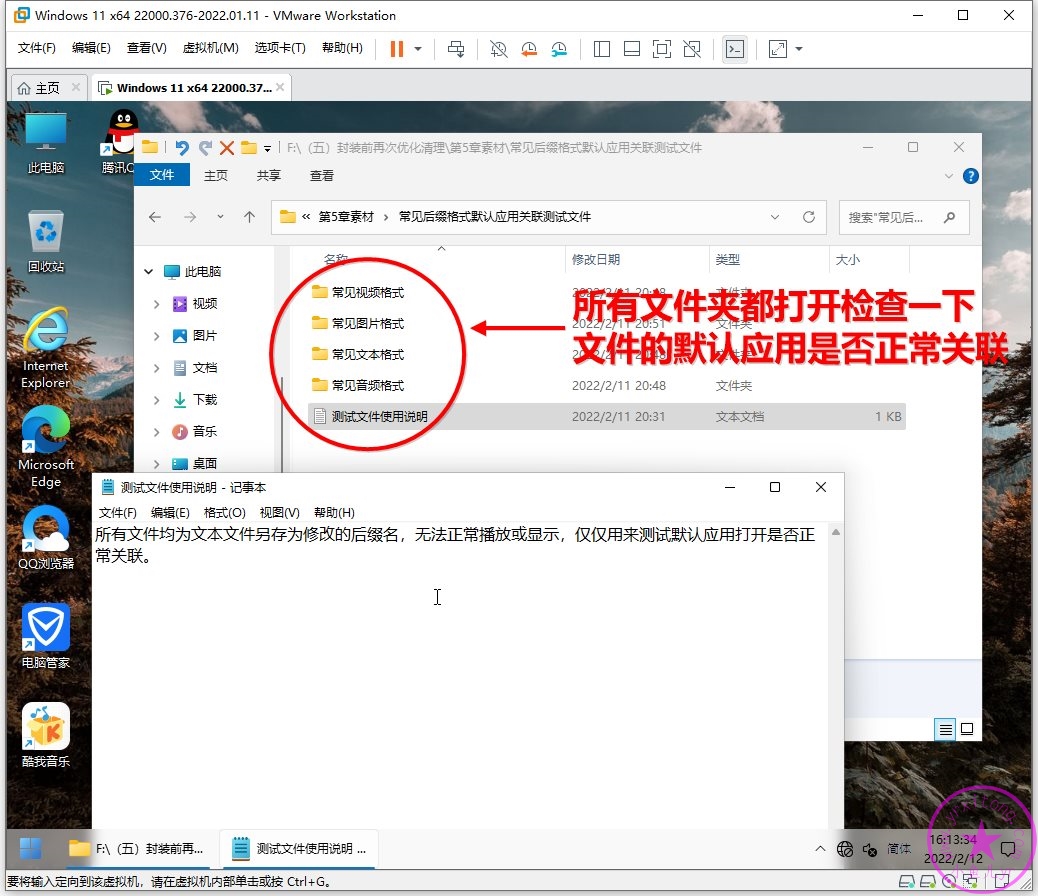Switch Explorer to details view icon

click(x=945, y=729)
